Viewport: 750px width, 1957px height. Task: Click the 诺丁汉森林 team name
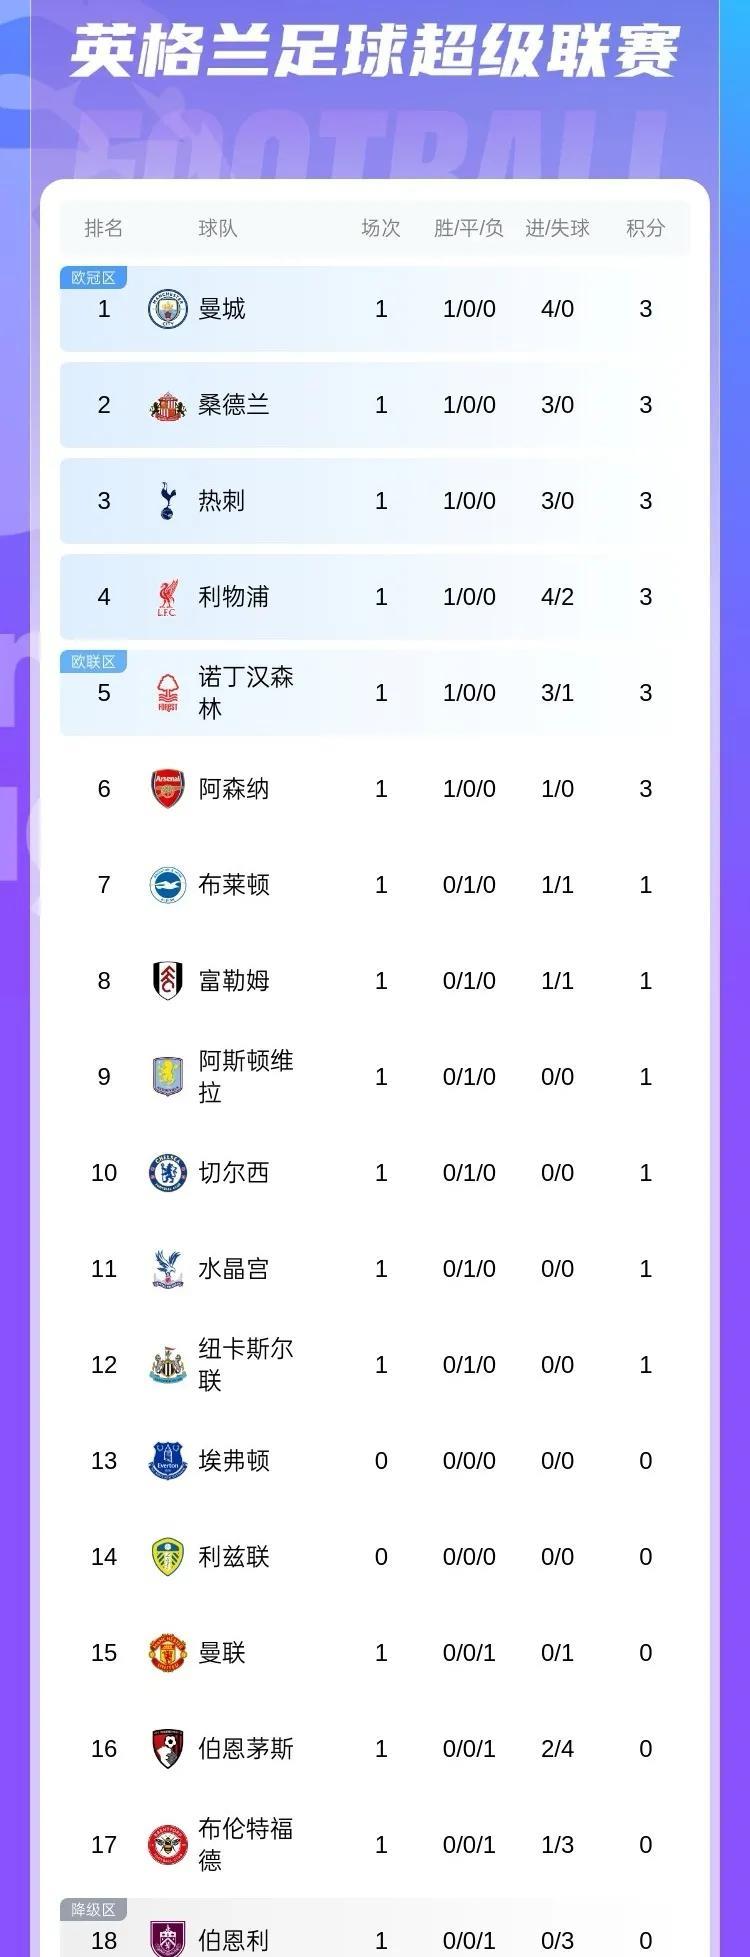(x=245, y=693)
